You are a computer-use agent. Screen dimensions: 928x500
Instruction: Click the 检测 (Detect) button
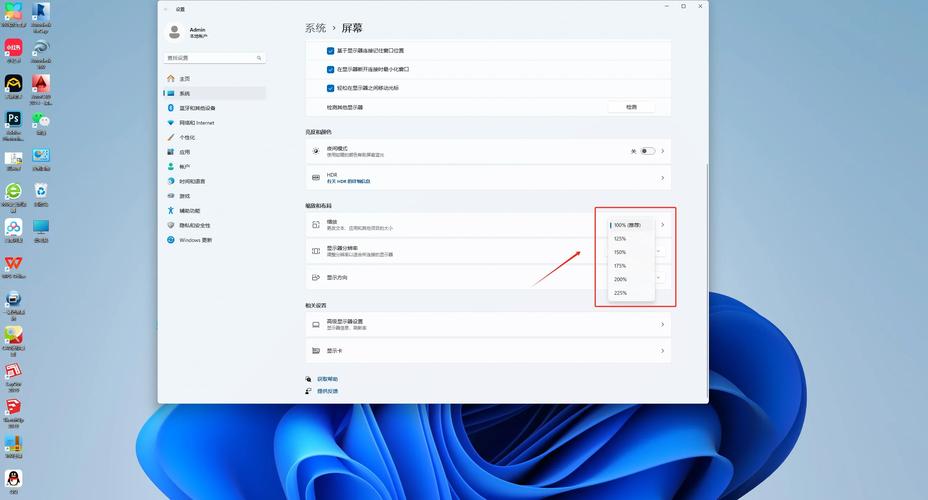[x=631, y=107]
